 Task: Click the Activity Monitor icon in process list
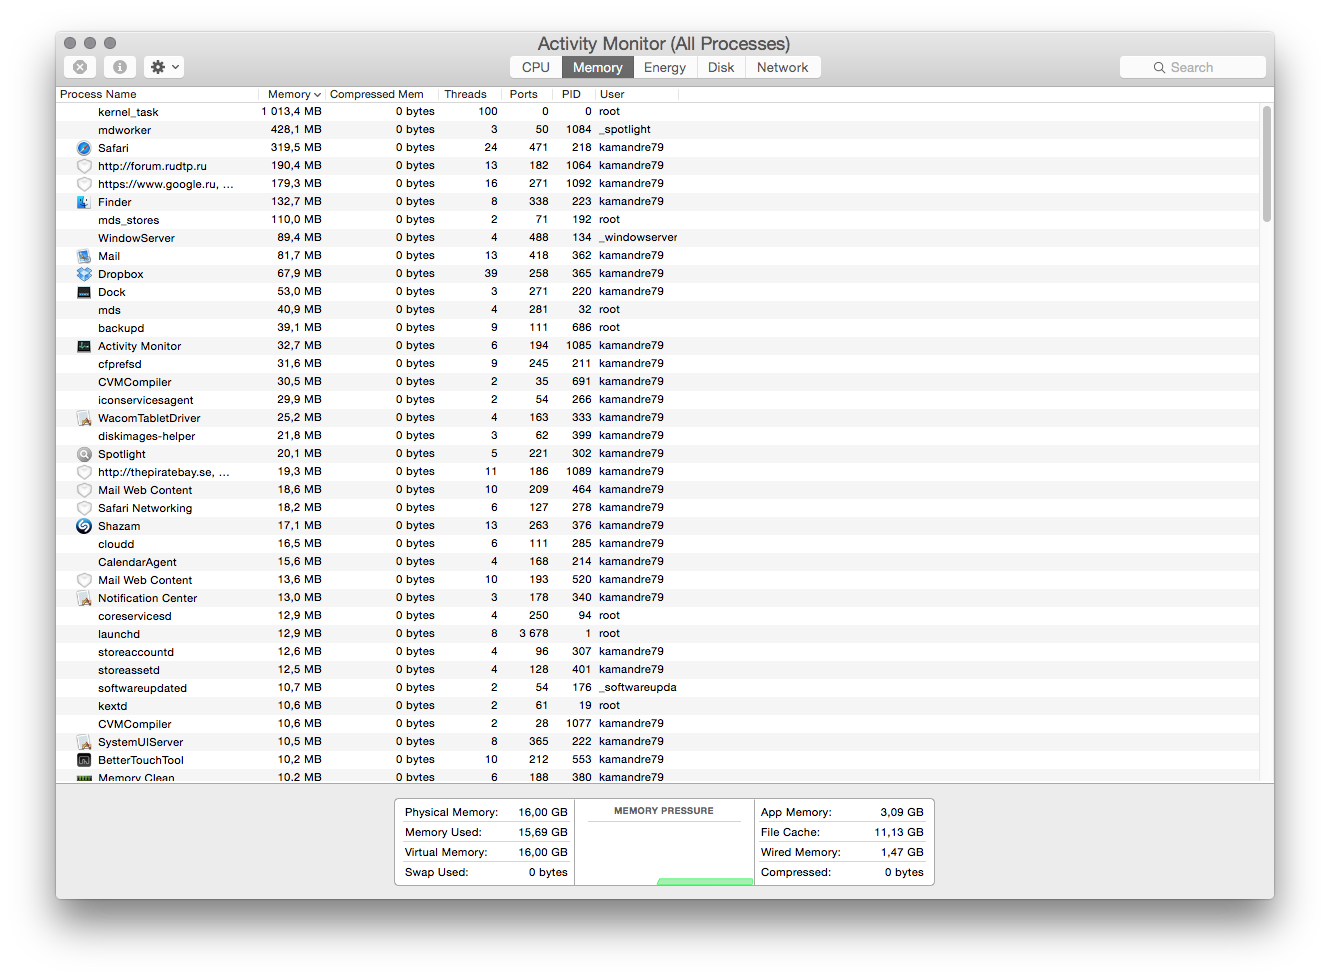84,346
